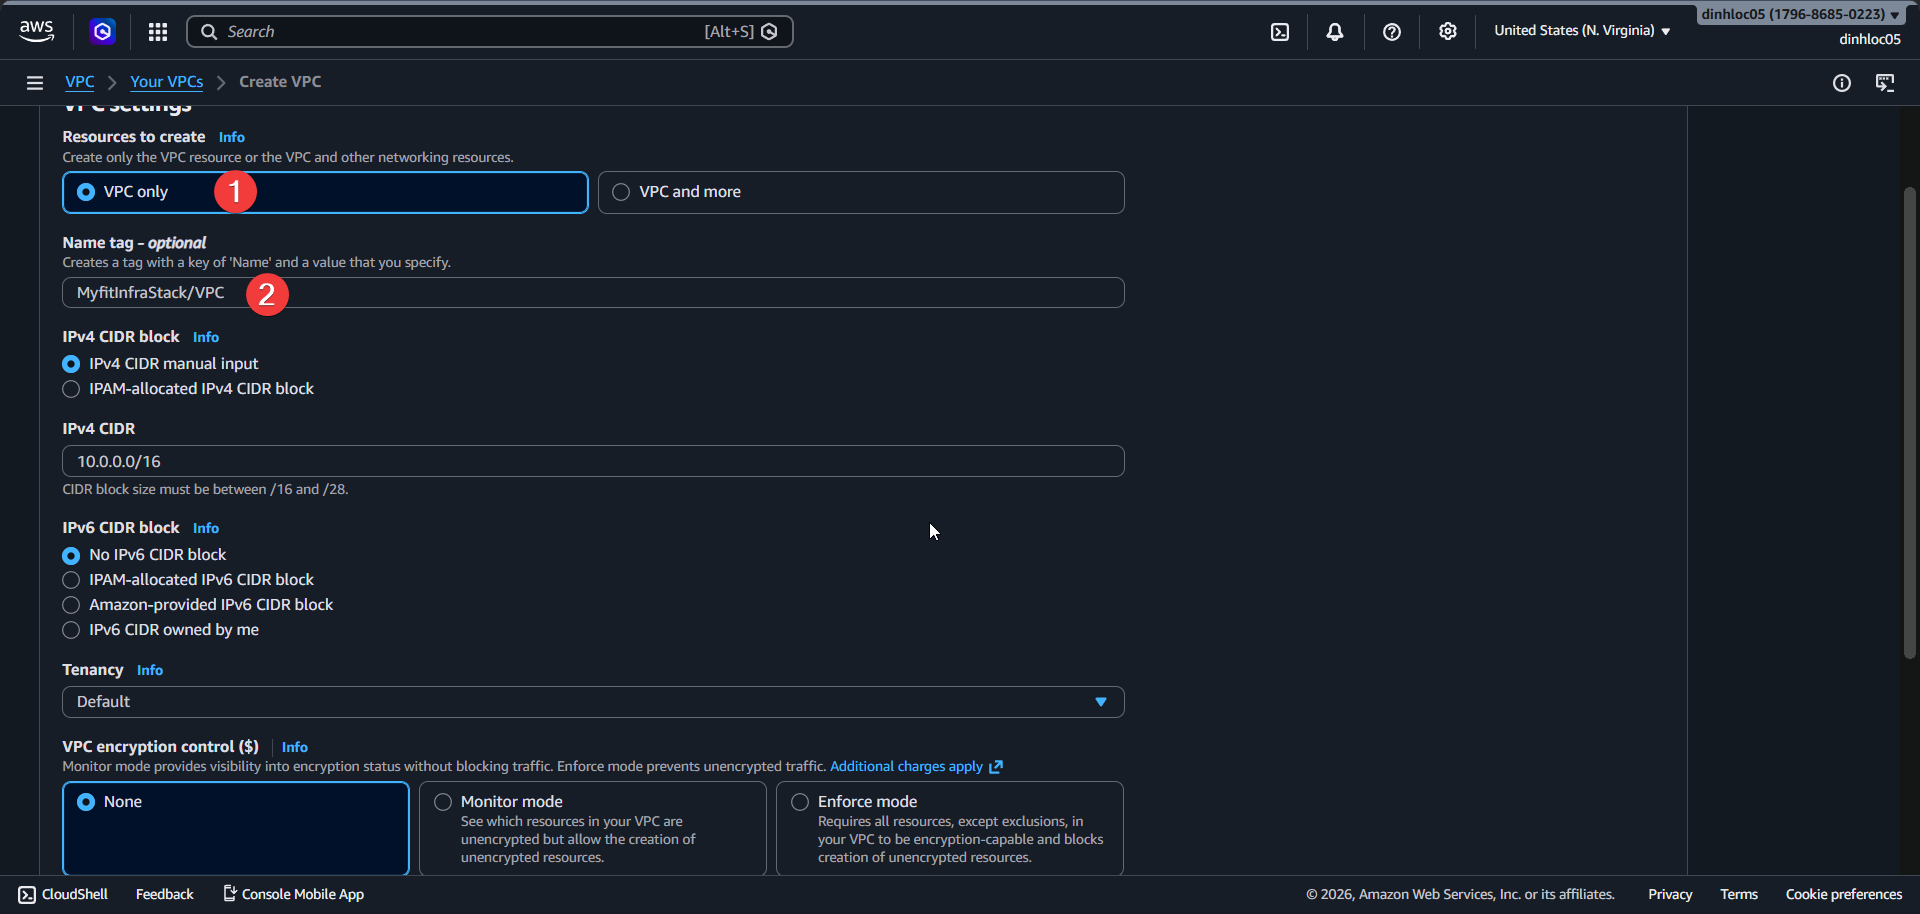Viewport: 1920px width, 914px height.
Task: Open Feedback from the bottom bar
Action: click(x=164, y=894)
